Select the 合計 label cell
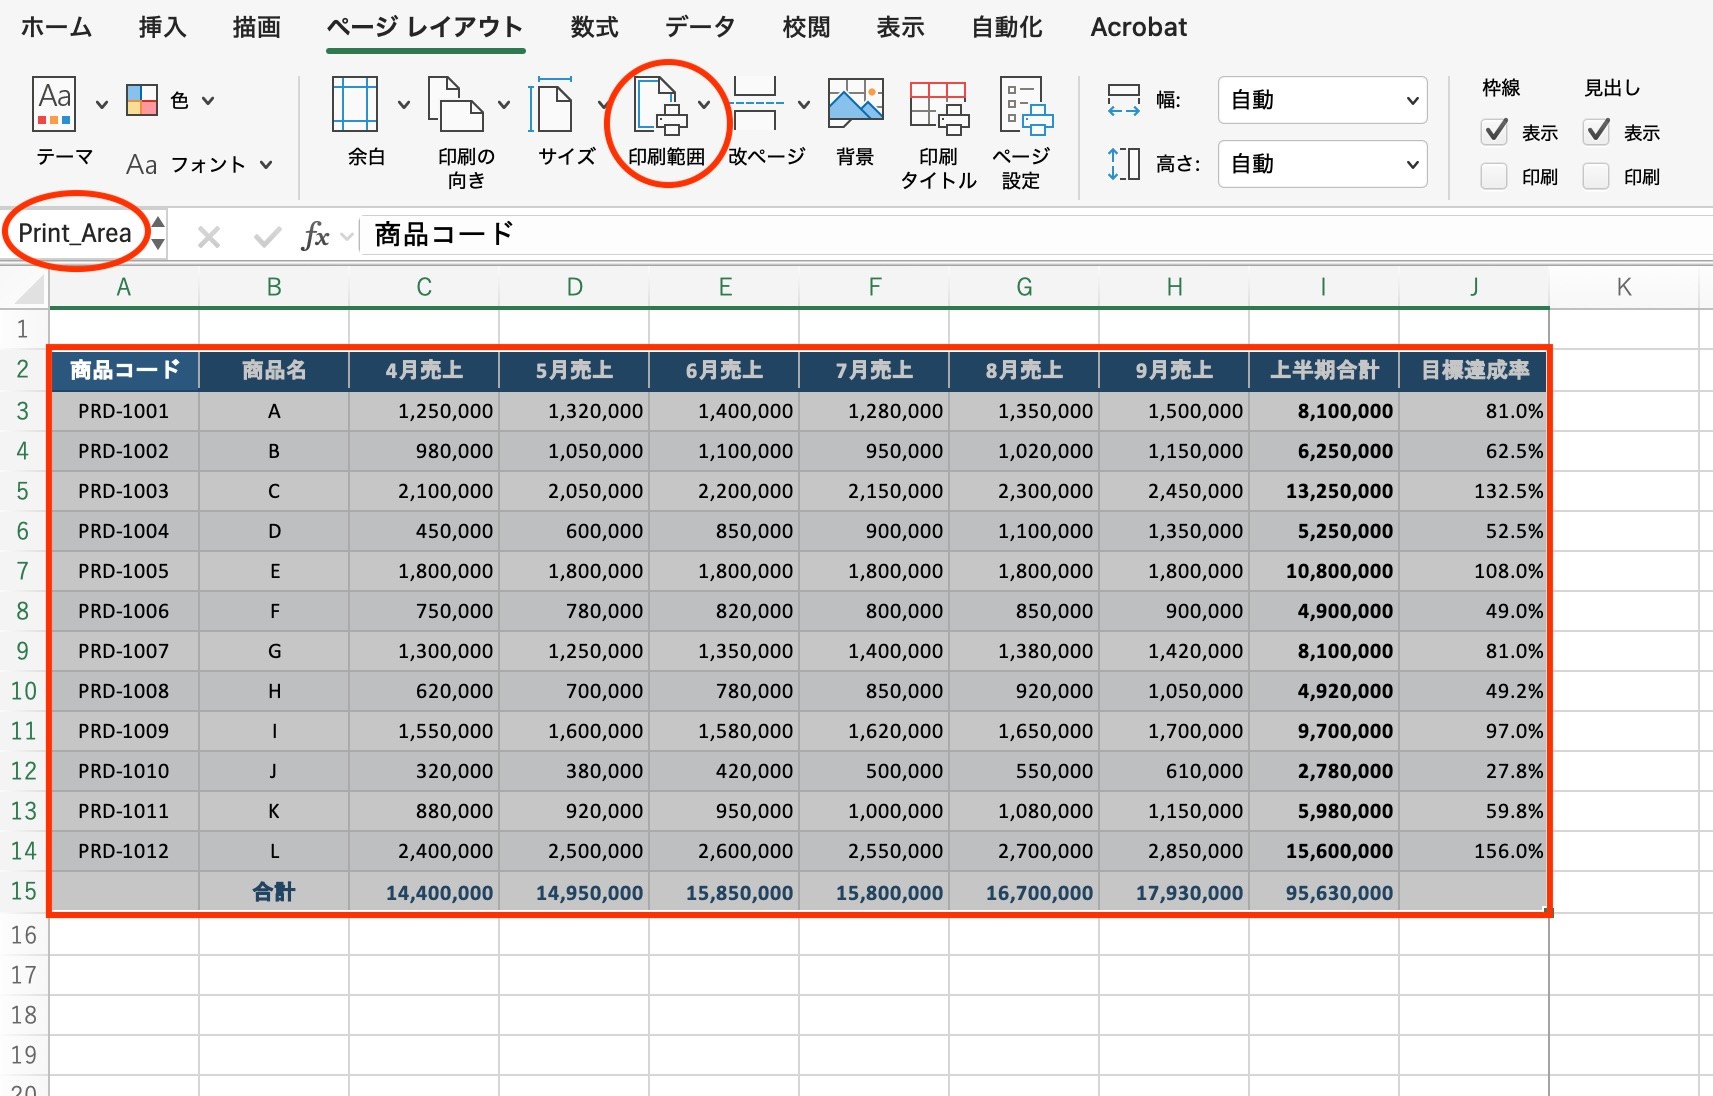The image size is (1713, 1096). [274, 892]
